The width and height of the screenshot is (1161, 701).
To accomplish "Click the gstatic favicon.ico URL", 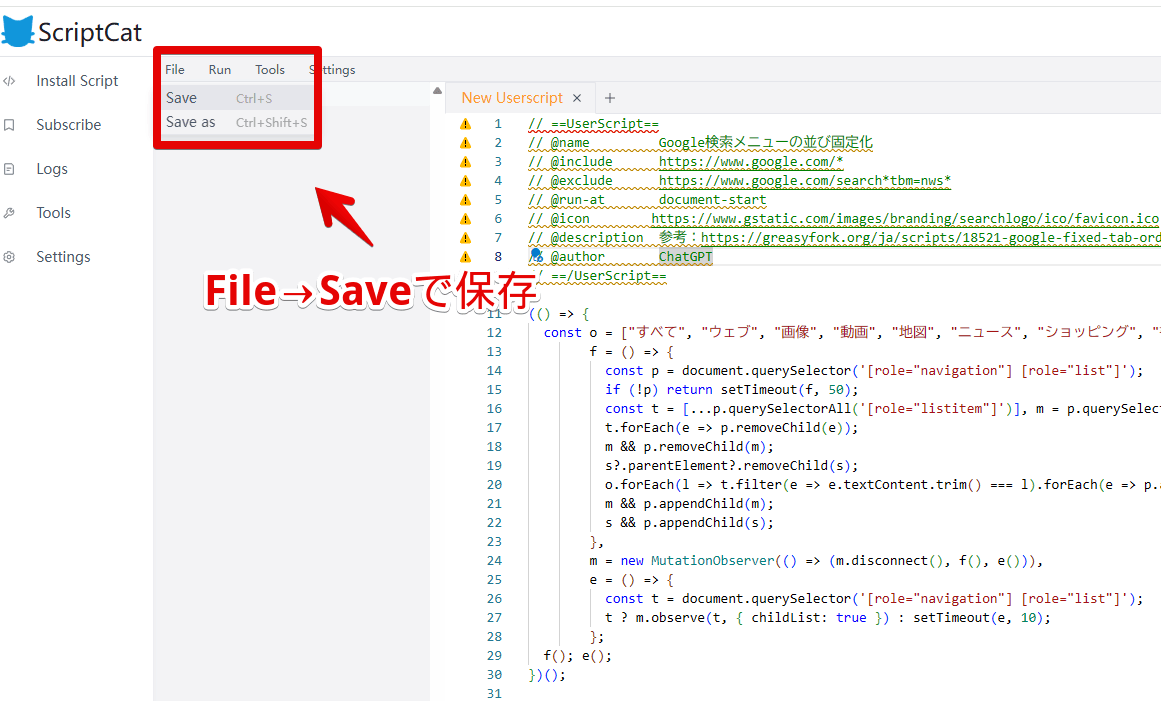I will coord(905,218).
